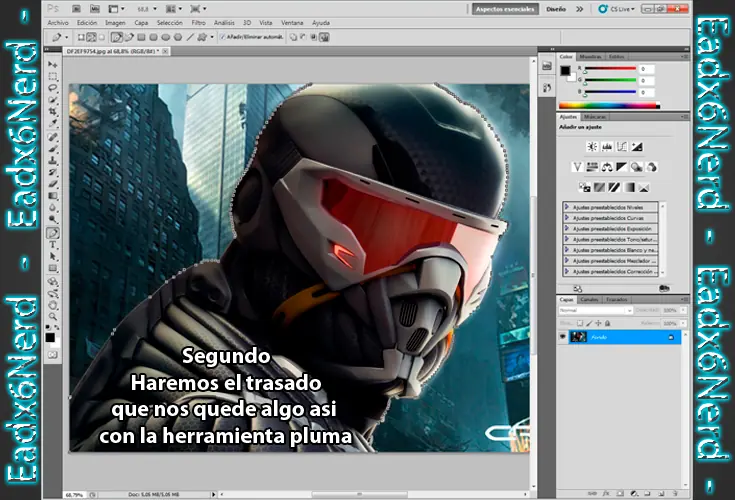Select the Crop tool

(x=52, y=112)
